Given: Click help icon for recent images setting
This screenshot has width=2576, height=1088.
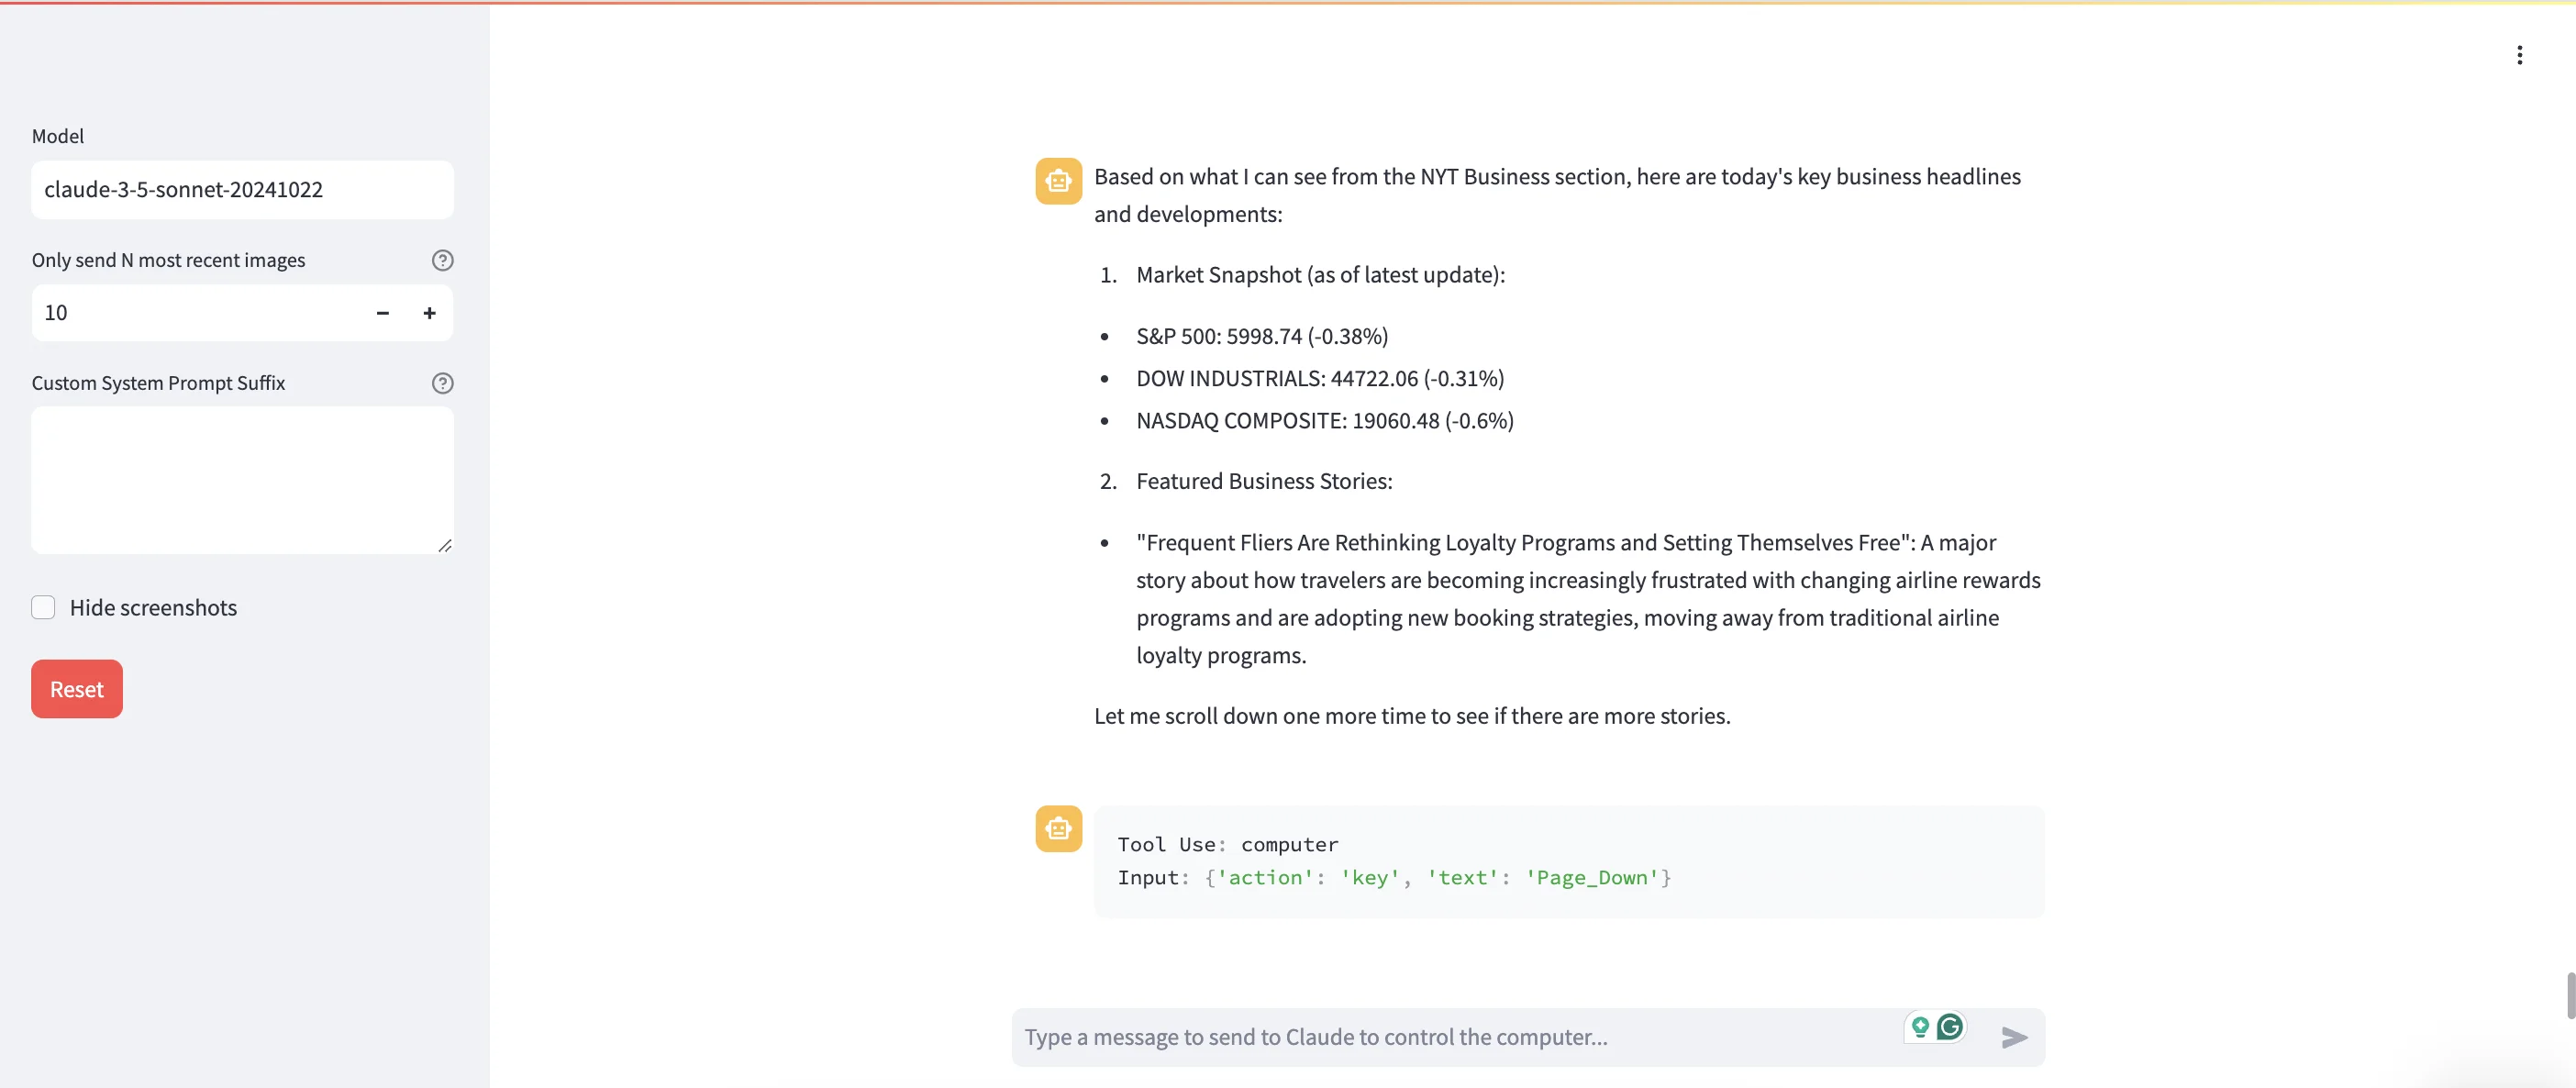Looking at the screenshot, I should [x=442, y=260].
